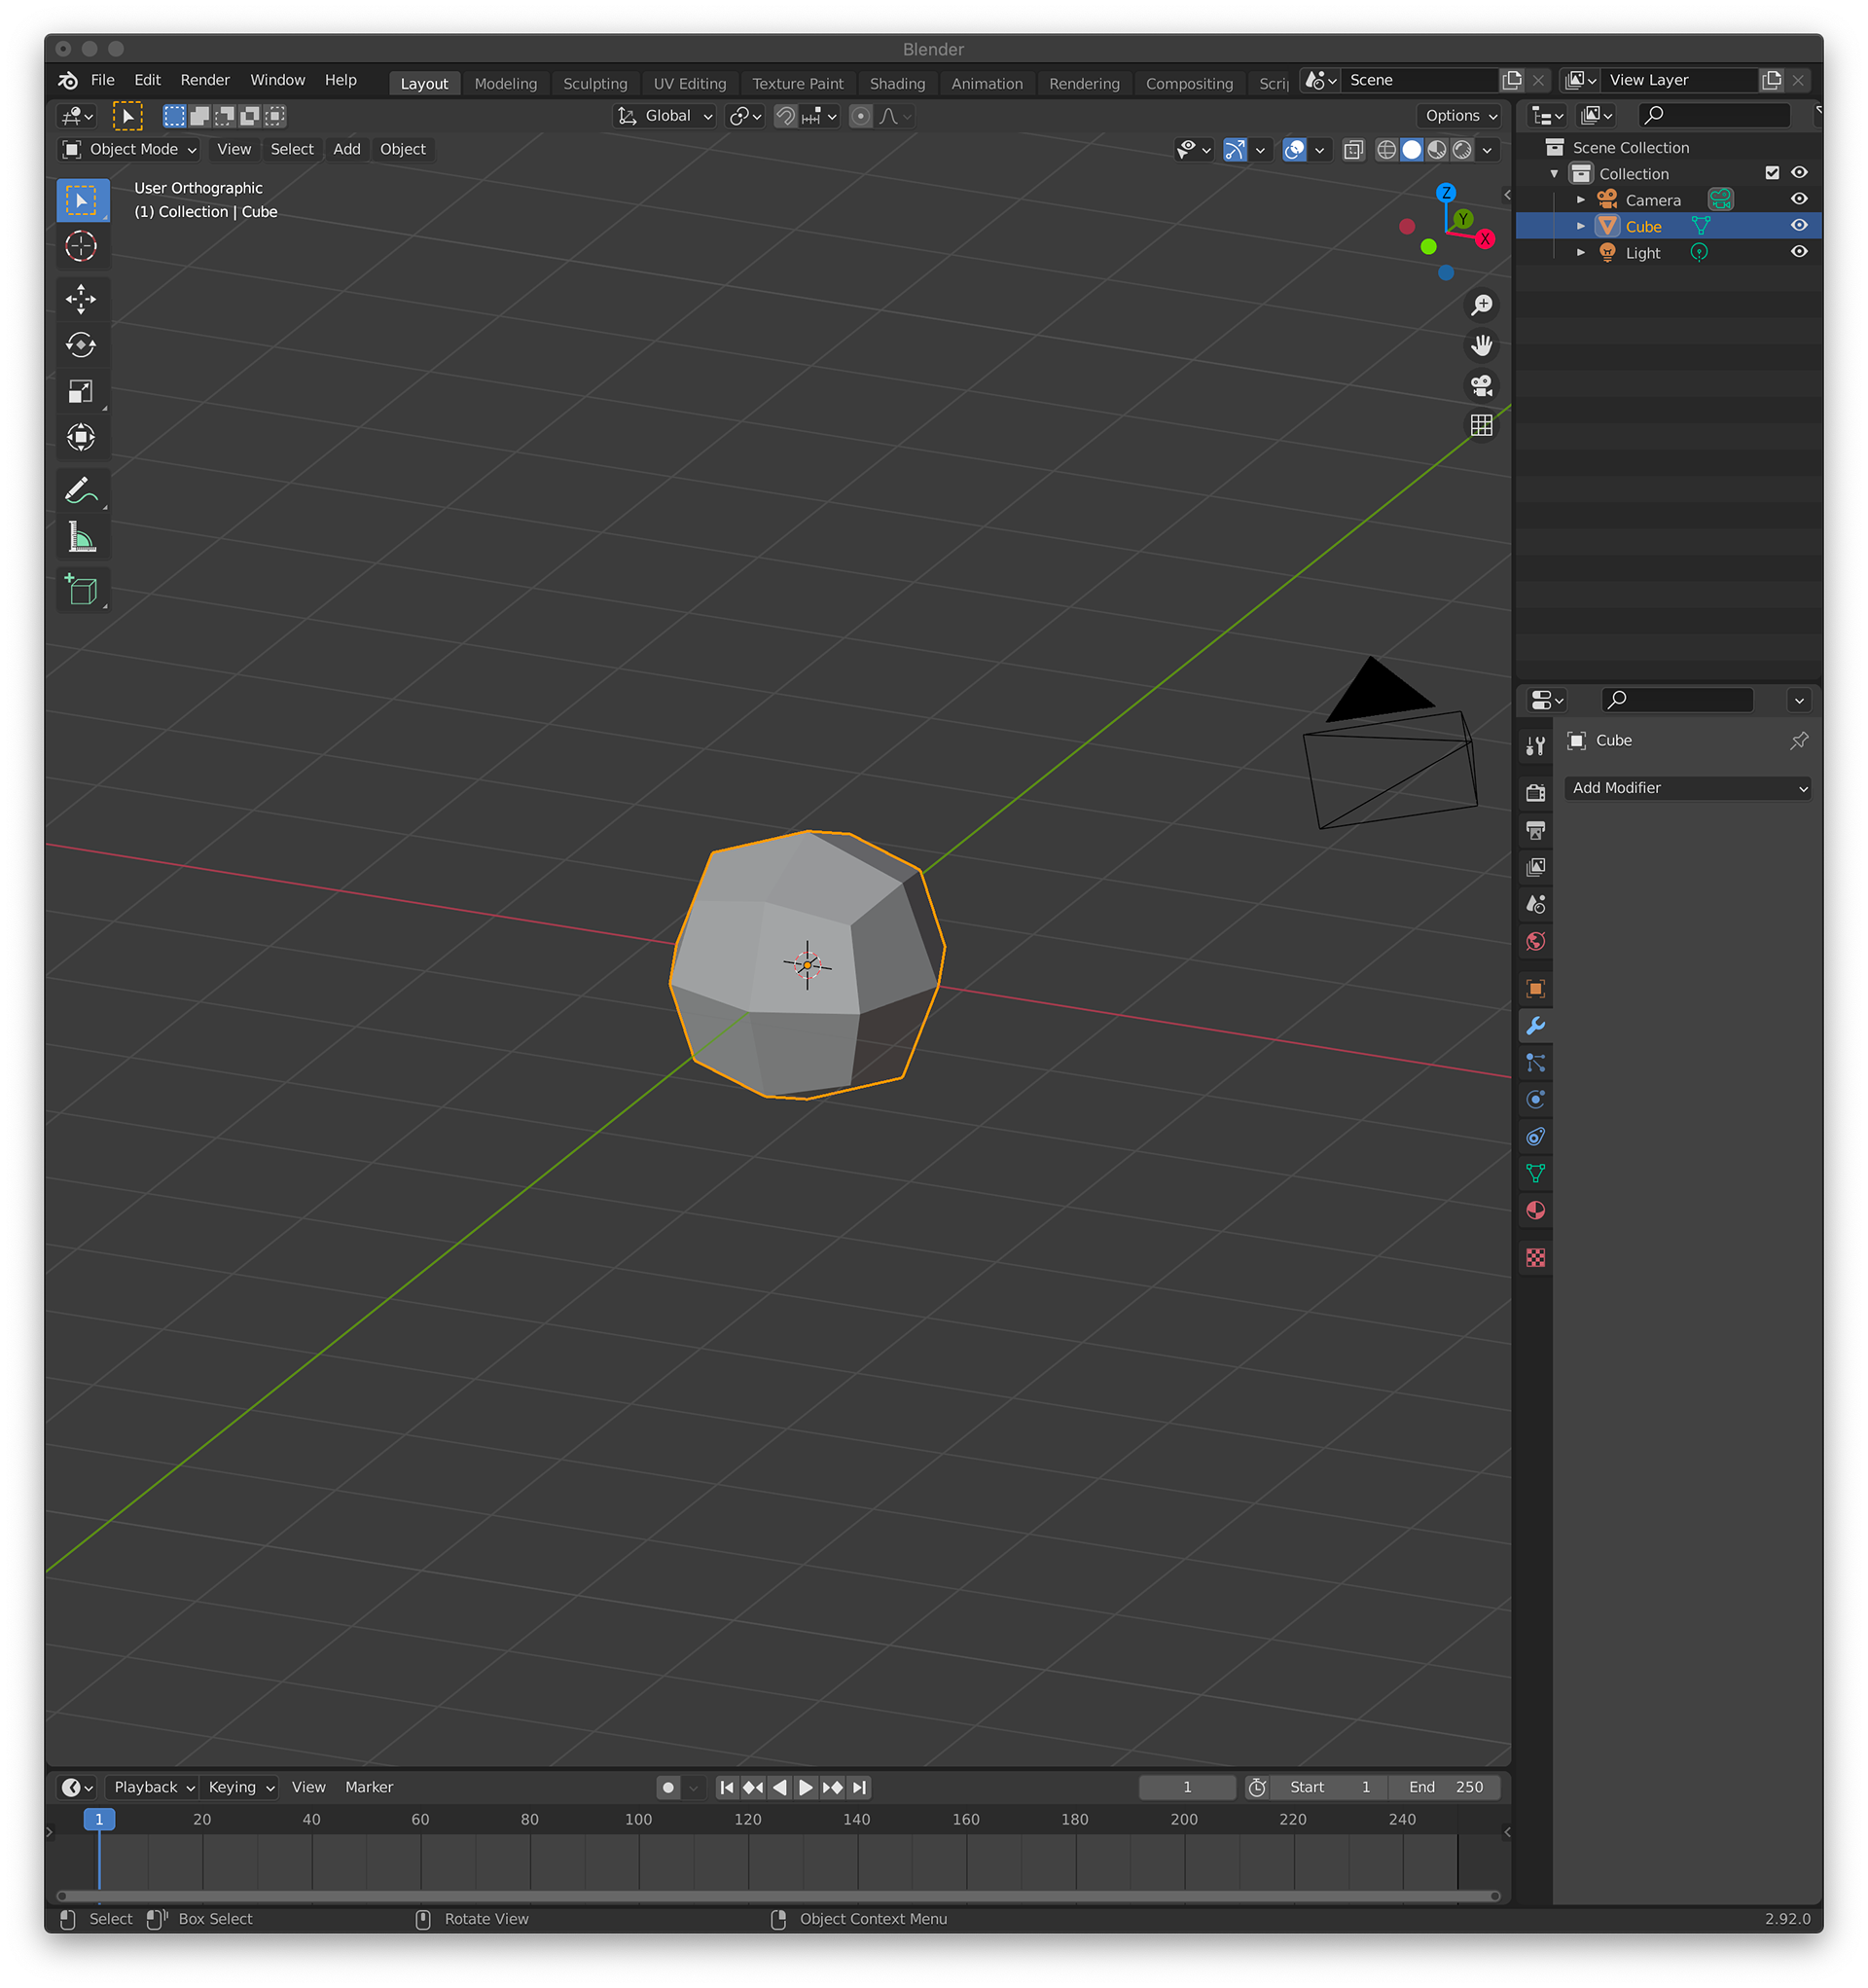Pick the Add Cube tool
1868x1988 pixels.
click(81, 589)
